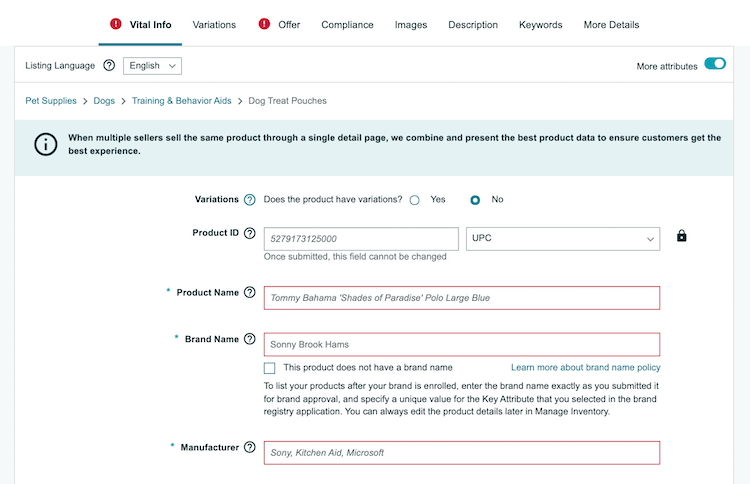Open the Offer tab
Screen dimensions: 750x484
click(x=289, y=24)
